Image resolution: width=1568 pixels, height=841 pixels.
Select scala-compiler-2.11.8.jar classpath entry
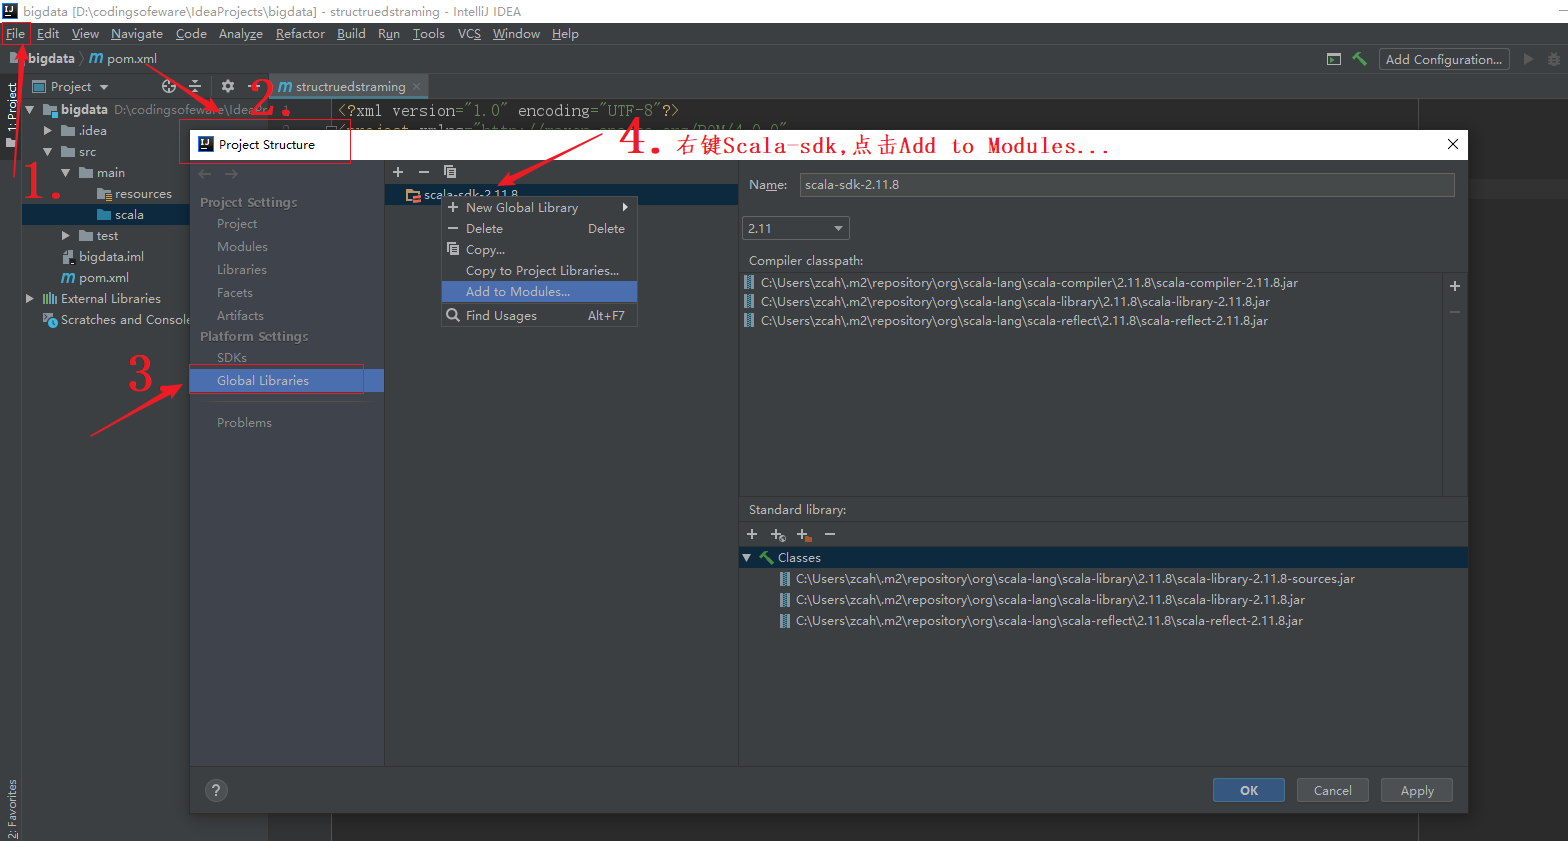(x=1029, y=283)
